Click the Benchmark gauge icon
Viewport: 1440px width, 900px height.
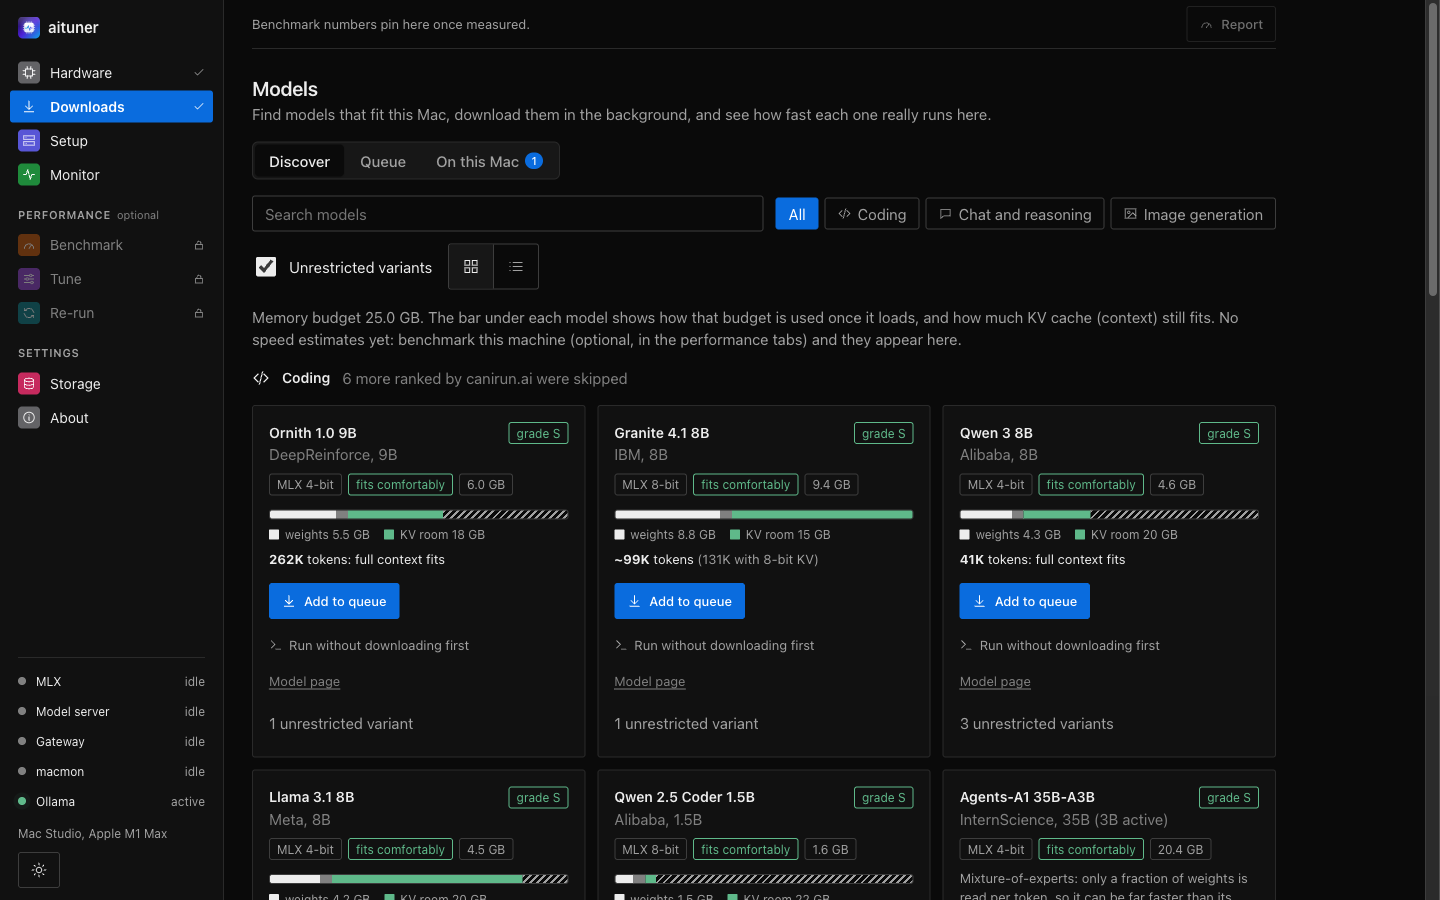29,245
